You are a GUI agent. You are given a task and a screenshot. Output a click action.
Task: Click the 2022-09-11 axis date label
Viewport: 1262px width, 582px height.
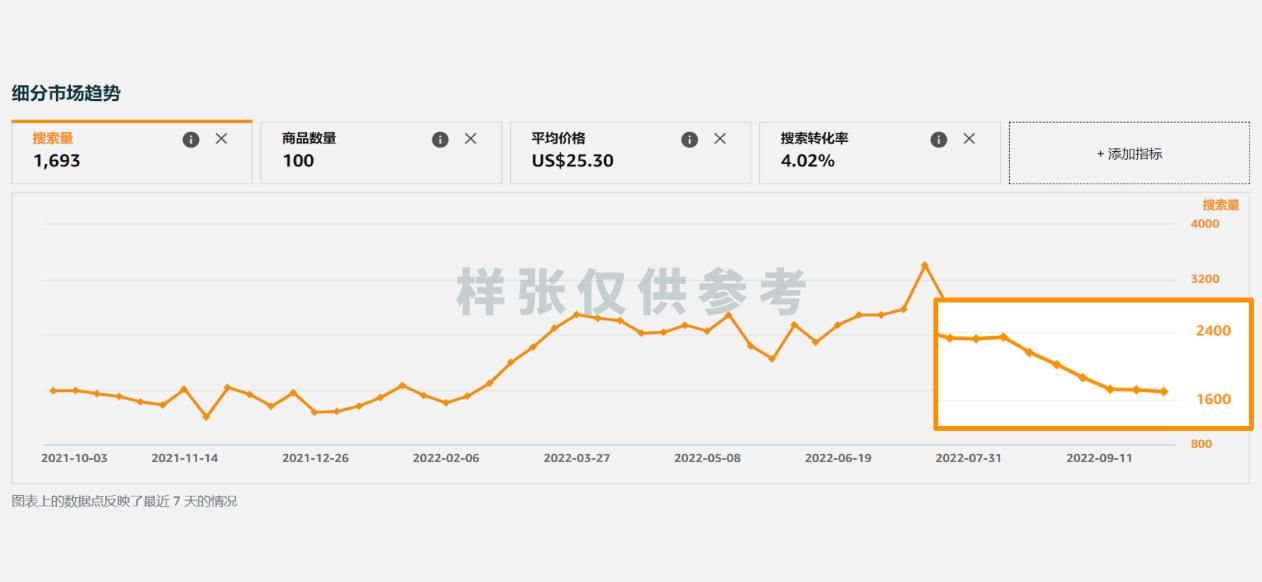pyautogui.click(x=1099, y=458)
